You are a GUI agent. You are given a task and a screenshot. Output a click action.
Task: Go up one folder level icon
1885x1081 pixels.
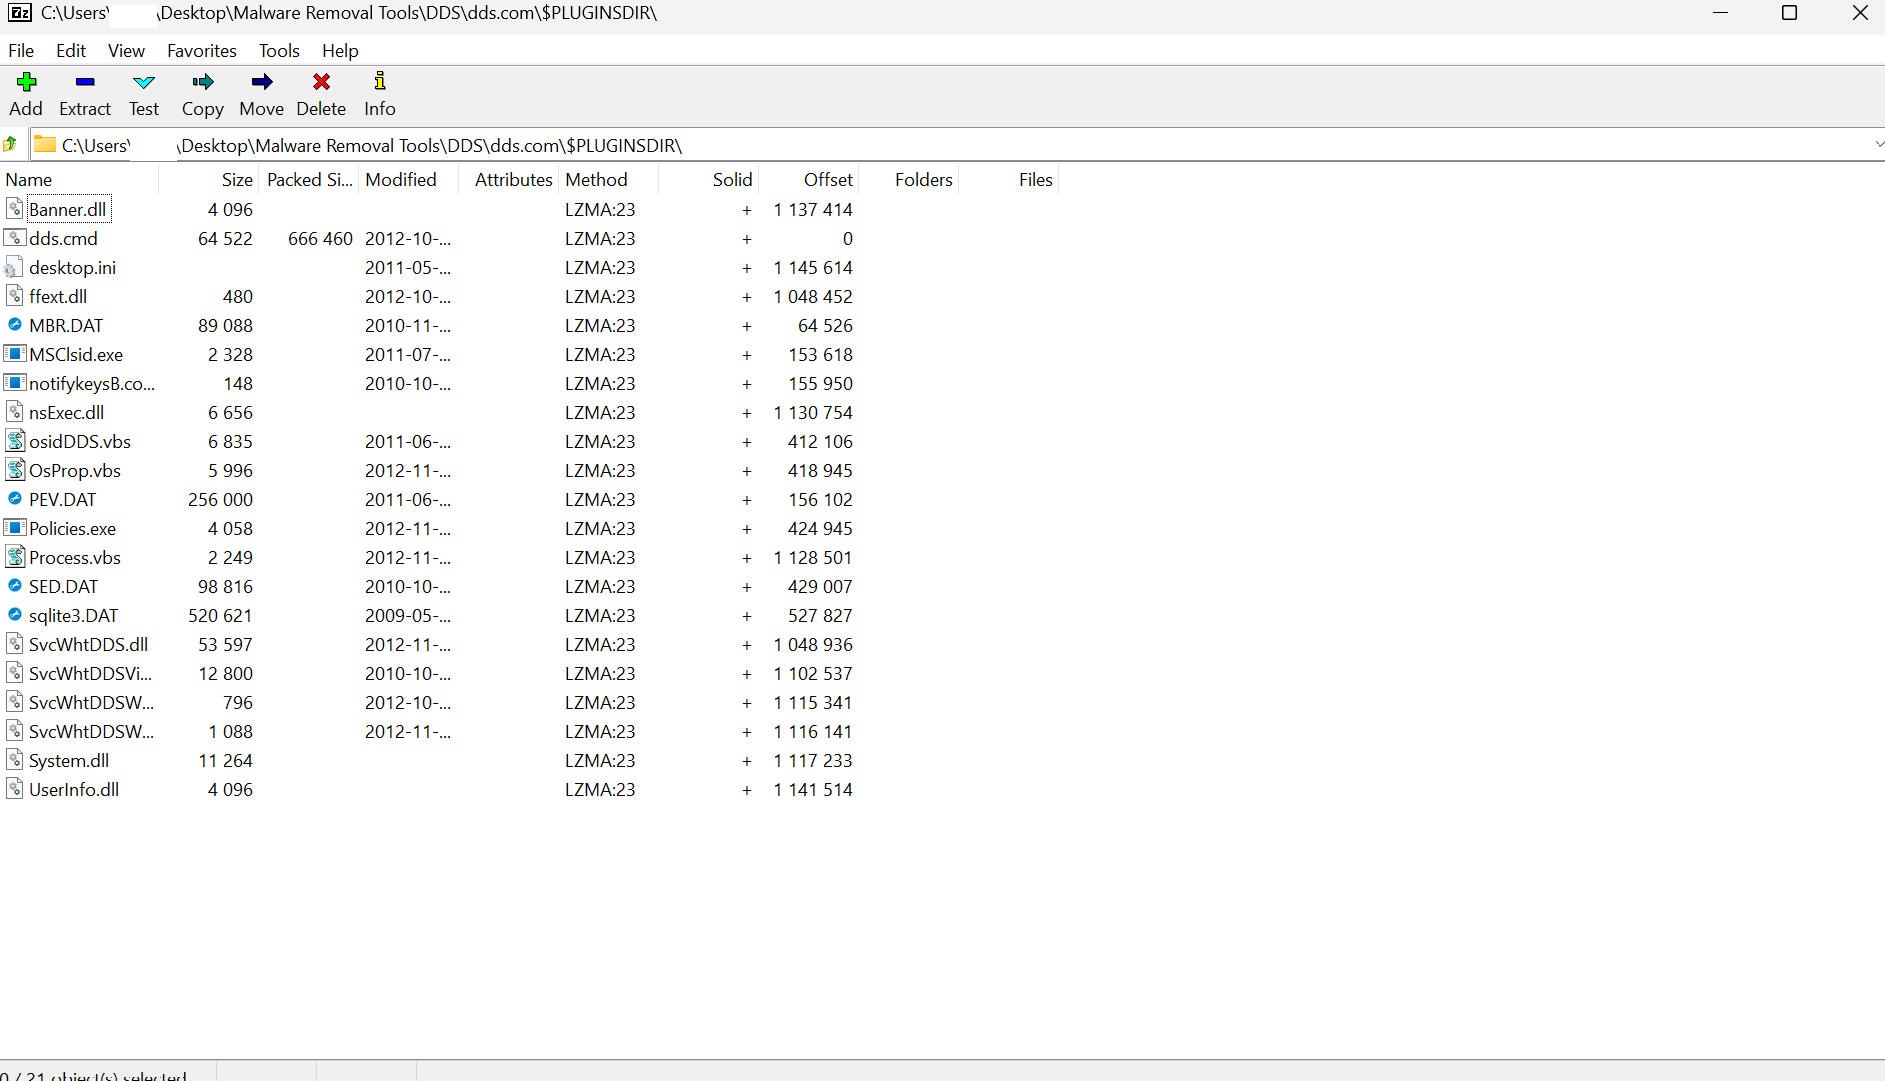(11, 145)
